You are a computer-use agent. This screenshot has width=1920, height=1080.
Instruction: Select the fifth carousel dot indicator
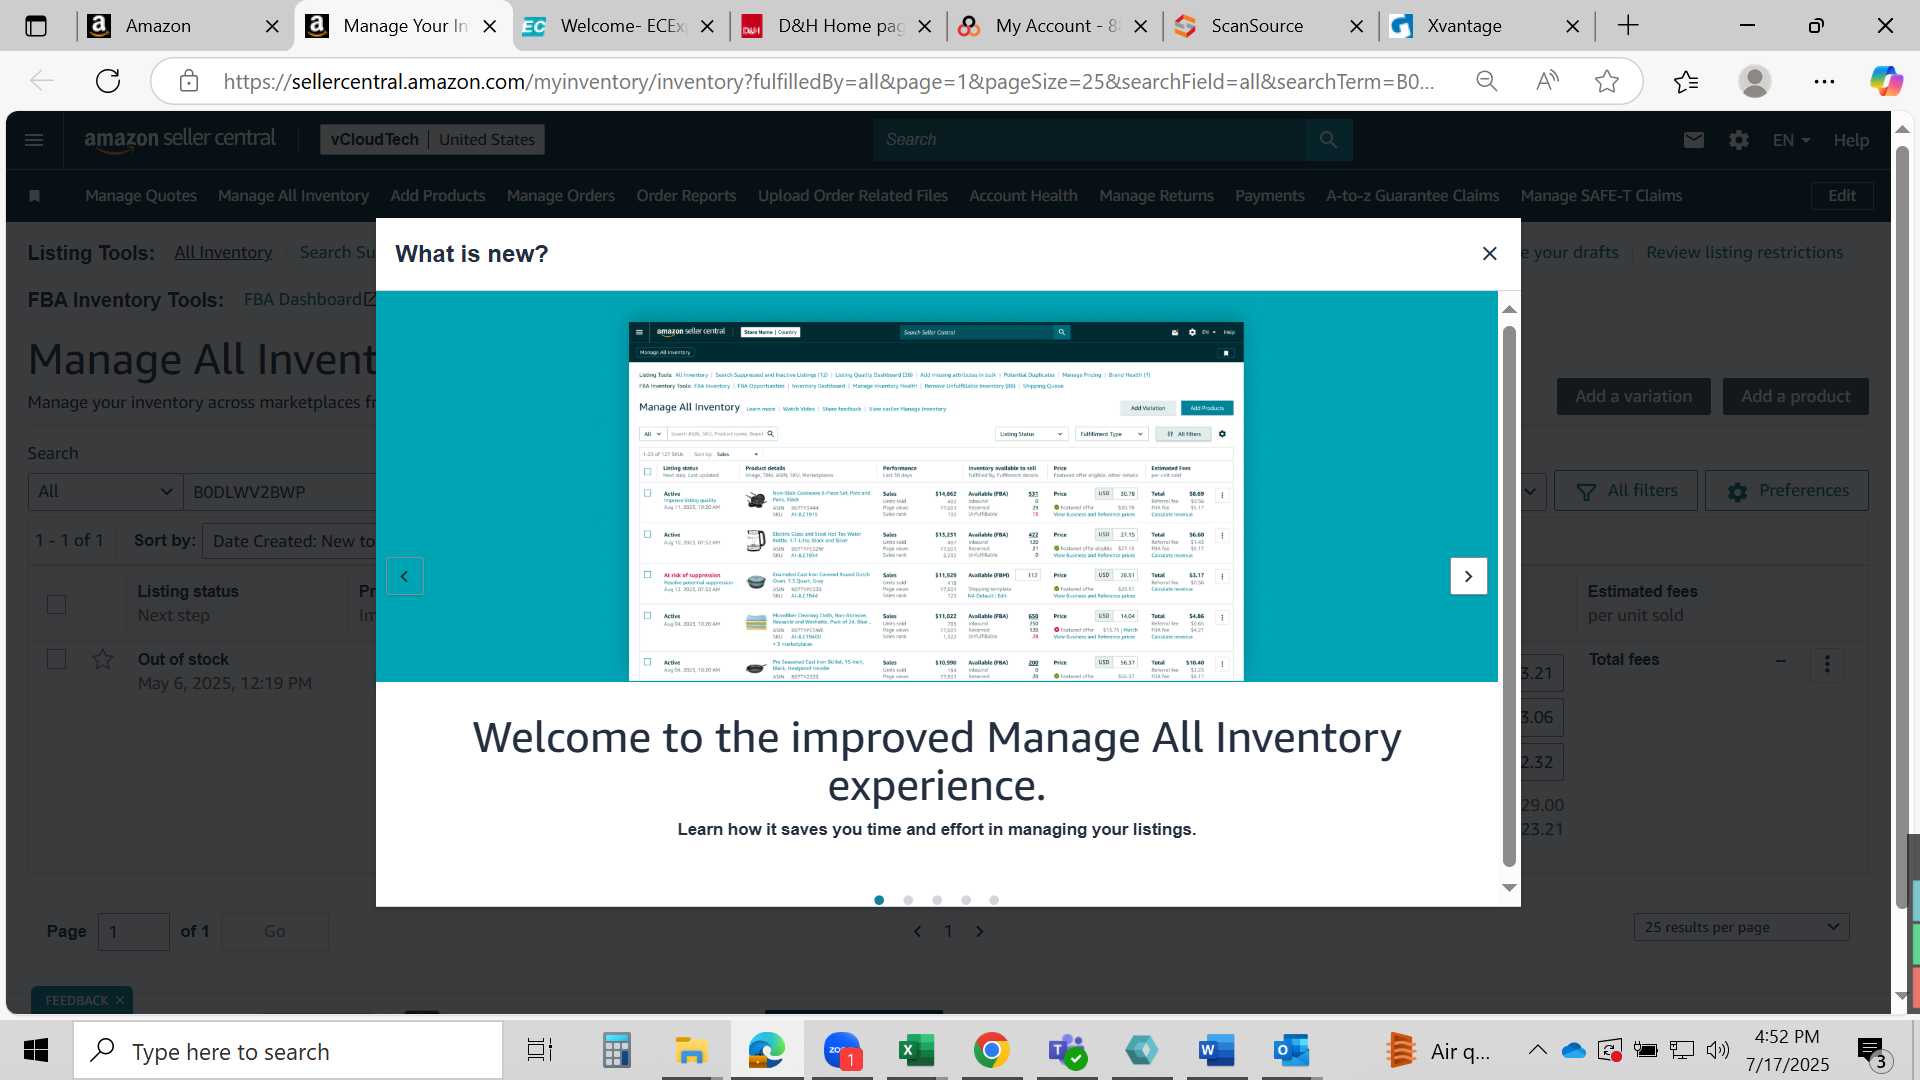pyautogui.click(x=994, y=900)
